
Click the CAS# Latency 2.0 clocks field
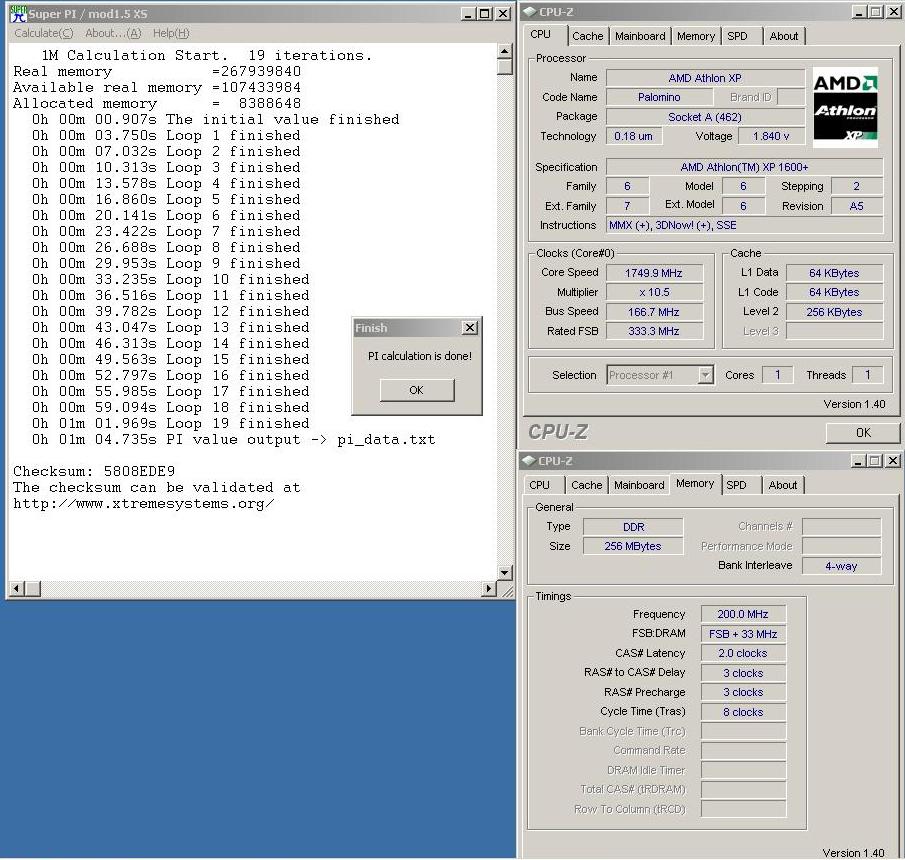pyautogui.click(x=743, y=653)
